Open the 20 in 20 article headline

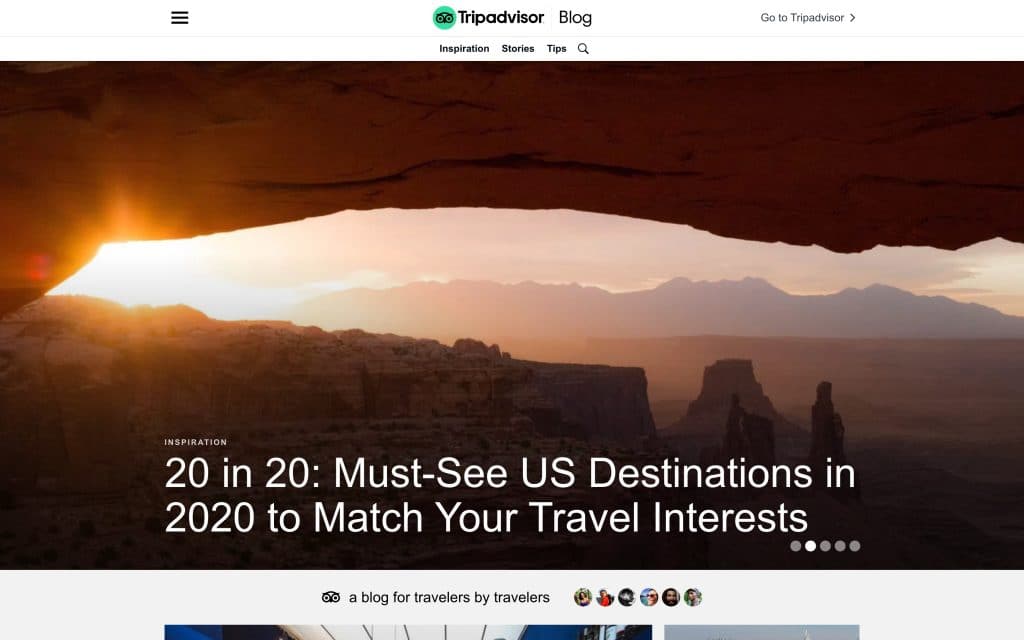click(x=510, y=495)
